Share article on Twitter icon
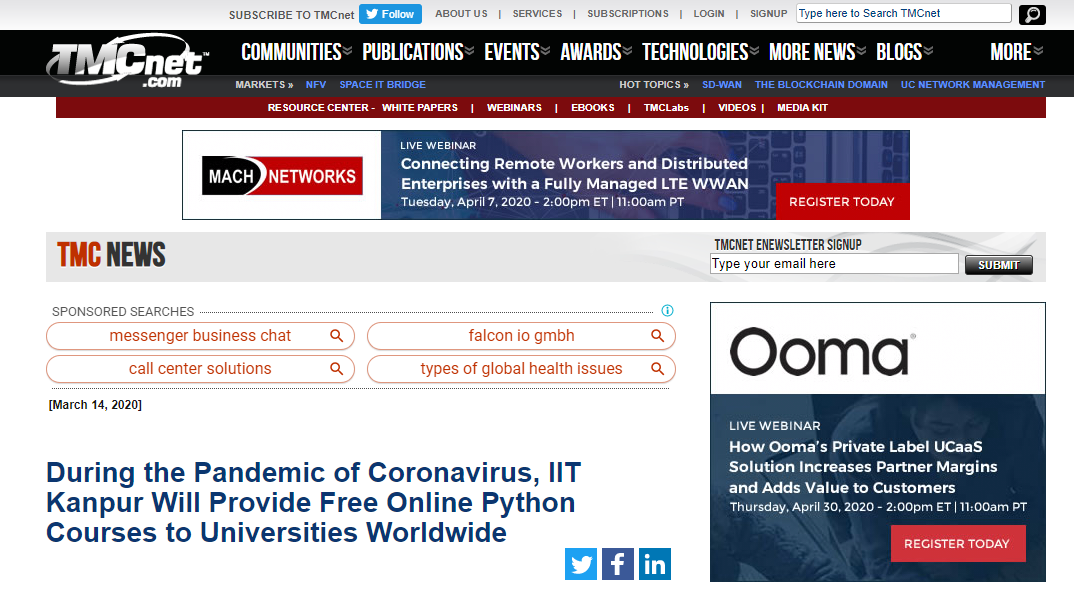 click(581, 564)
